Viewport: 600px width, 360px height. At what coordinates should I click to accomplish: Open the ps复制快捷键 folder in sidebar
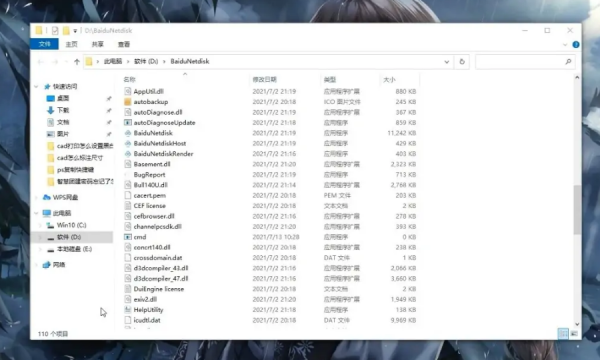point(75,169)
